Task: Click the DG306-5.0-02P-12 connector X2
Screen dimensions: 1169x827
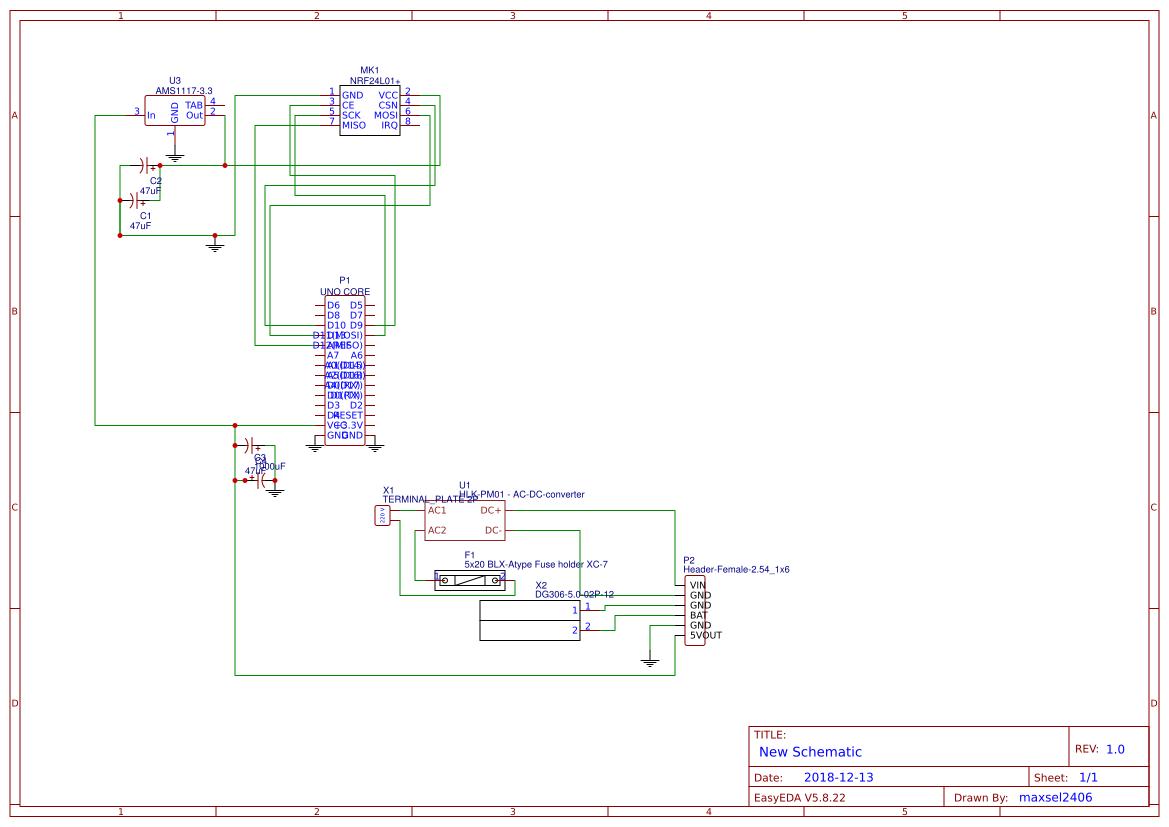Action: coord(530,620)
